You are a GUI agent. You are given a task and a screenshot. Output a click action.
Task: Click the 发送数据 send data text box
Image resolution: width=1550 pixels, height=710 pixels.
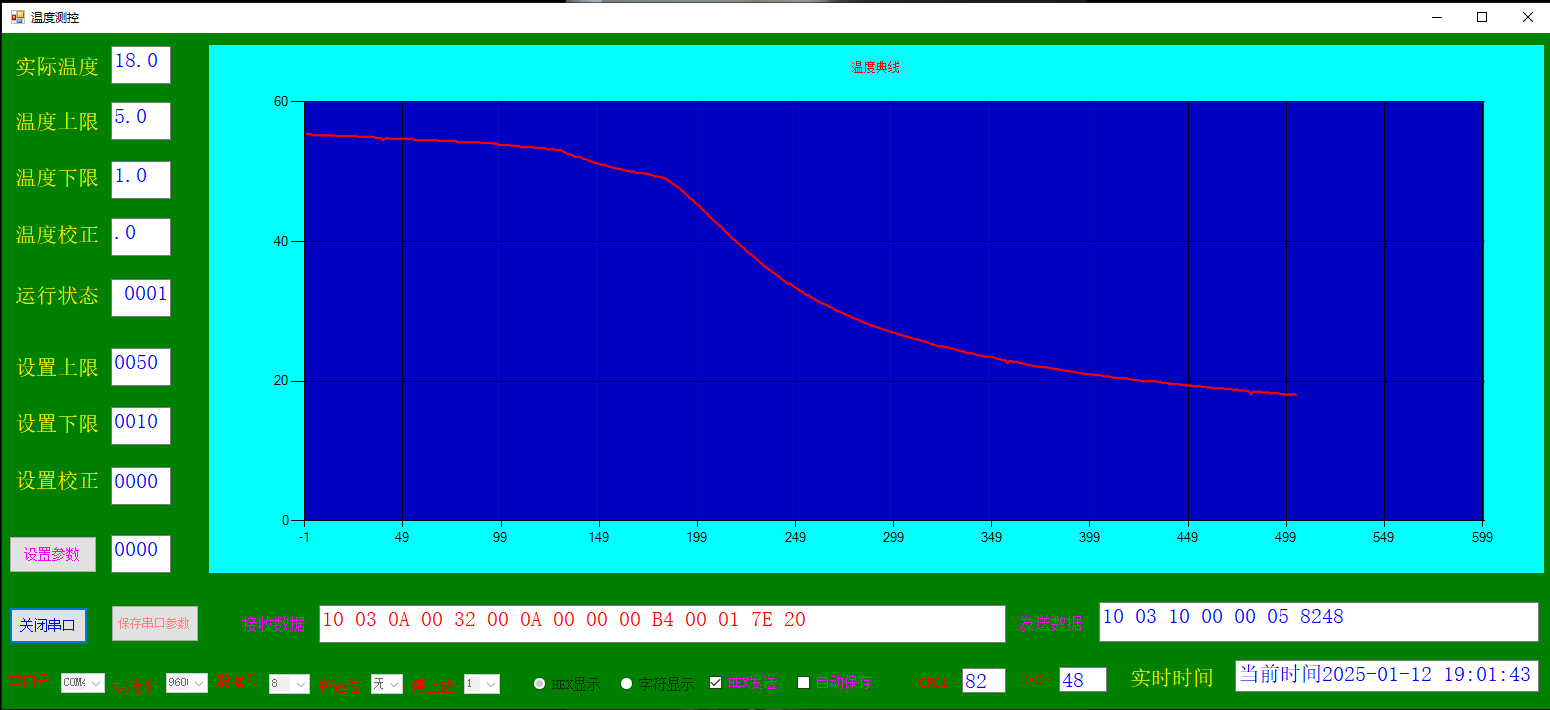pyautogui.click(x=1318, y=621)
